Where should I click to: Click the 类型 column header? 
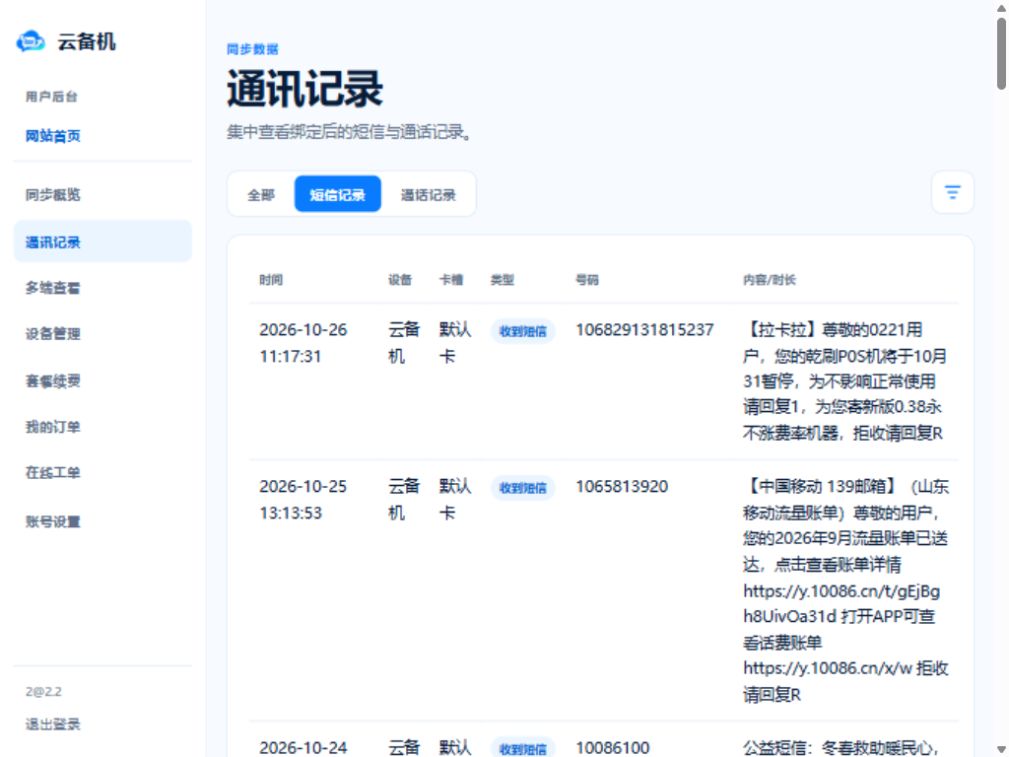click(x=503, y=280)
